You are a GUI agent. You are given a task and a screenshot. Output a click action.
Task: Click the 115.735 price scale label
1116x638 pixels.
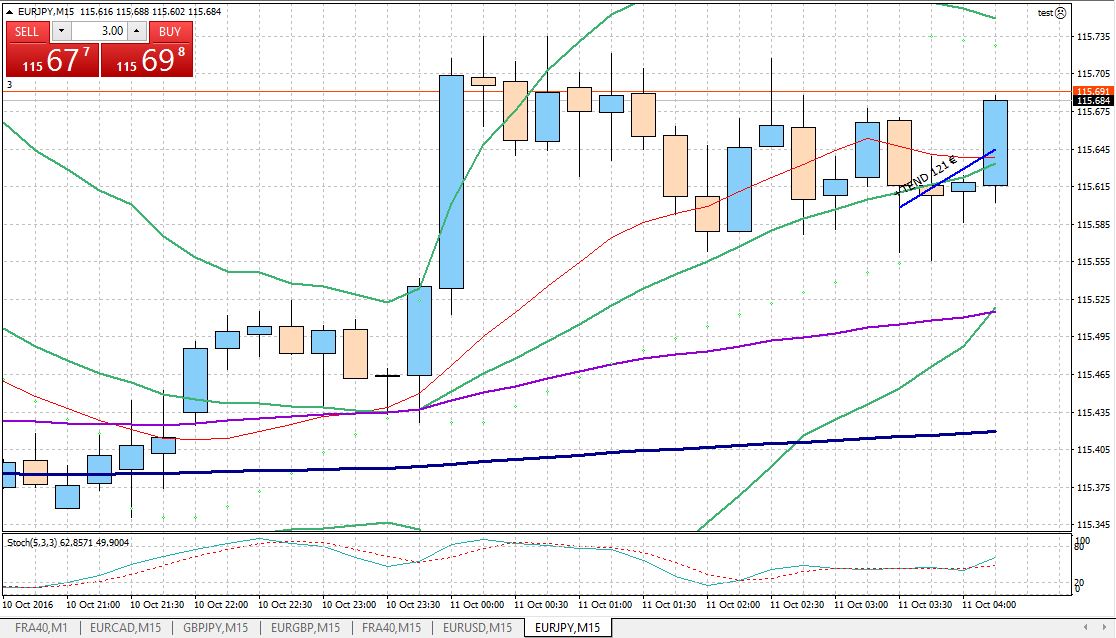pos(1093,36)
